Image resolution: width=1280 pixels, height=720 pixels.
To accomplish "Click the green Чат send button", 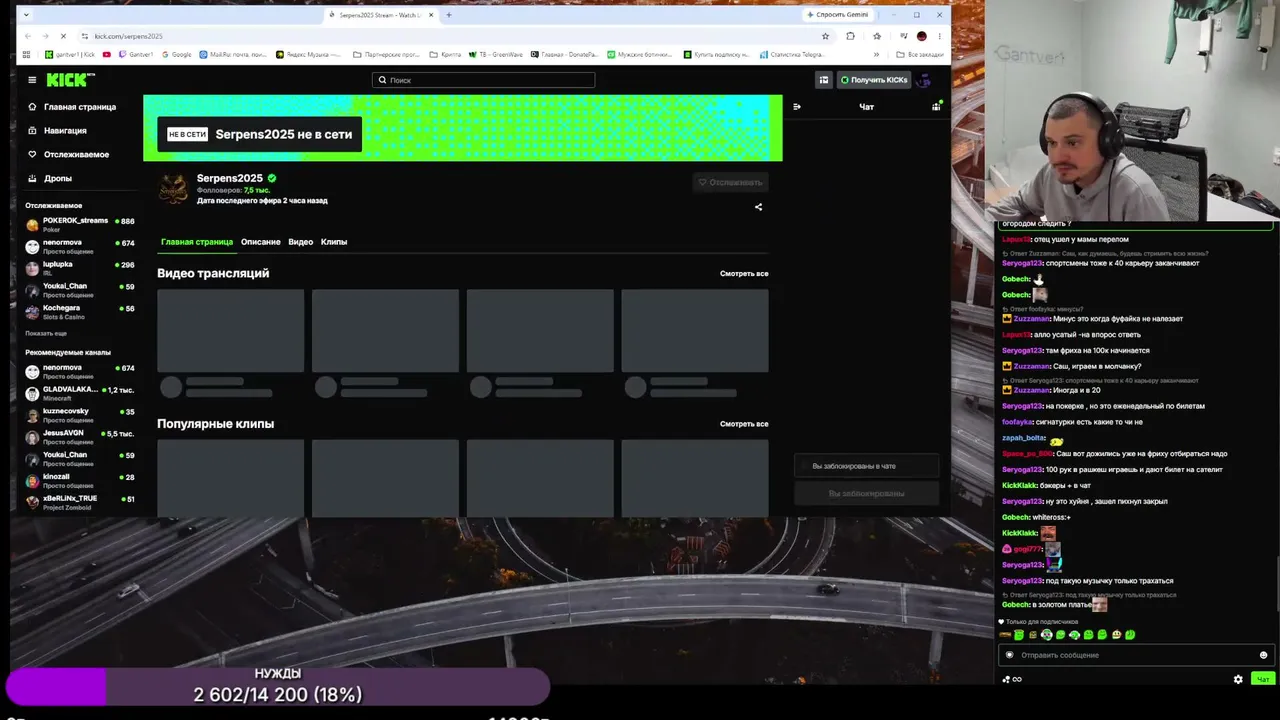I will coord(1263,679).
